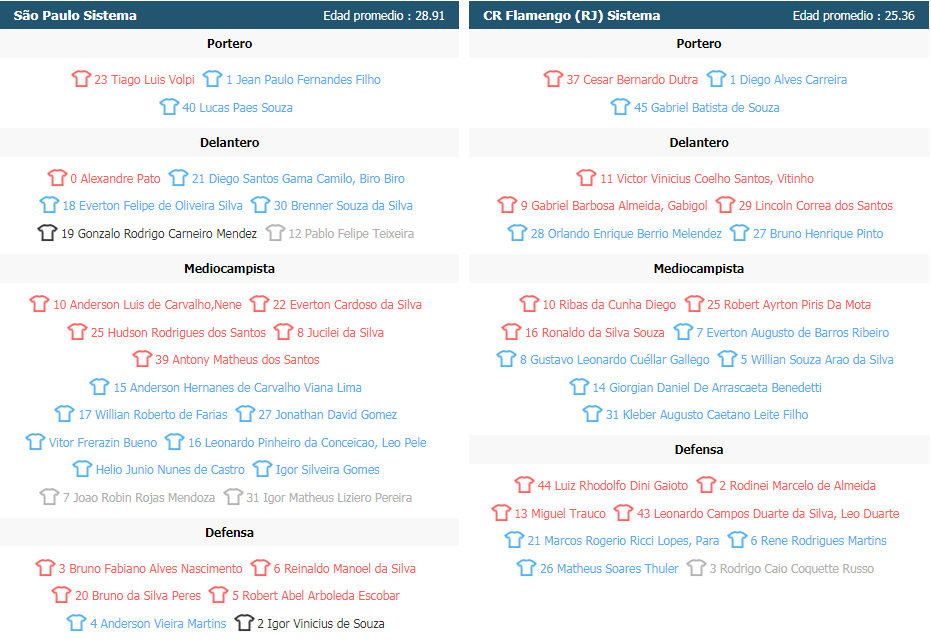The width and height of the screenshot is (931, 639).
Task: Open player 6 Reinaldo Manoel da Silva
Action: 345,569
